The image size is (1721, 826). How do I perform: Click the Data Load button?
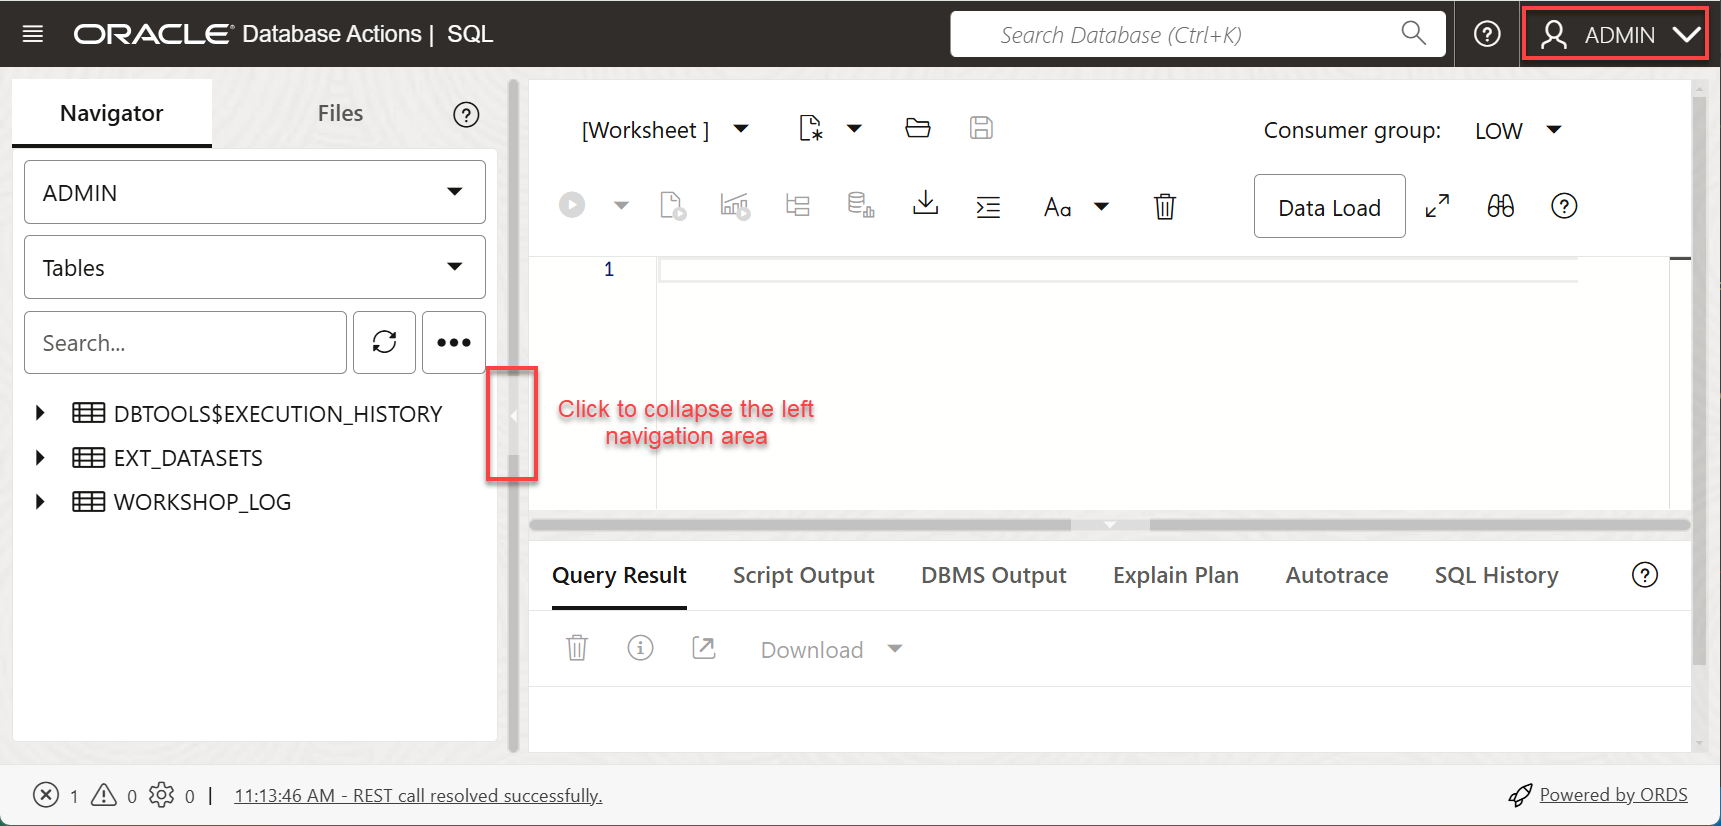[1329, 206]
